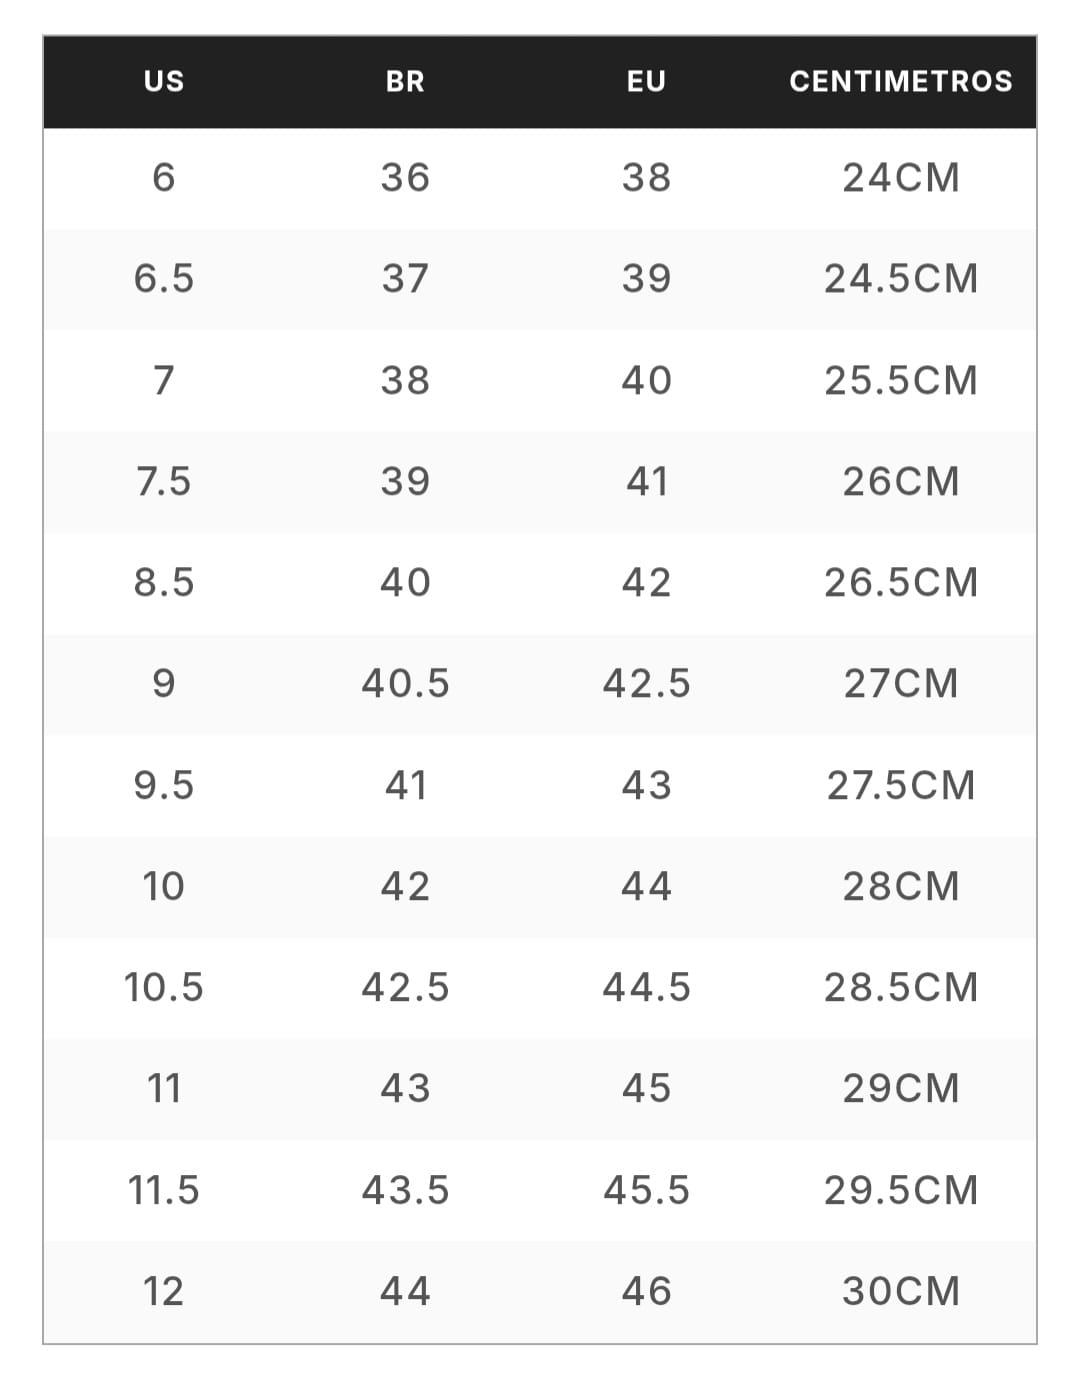Click BR size 36 cell
This screenshot has width=1080, height=1392.
tap(405, 178)
